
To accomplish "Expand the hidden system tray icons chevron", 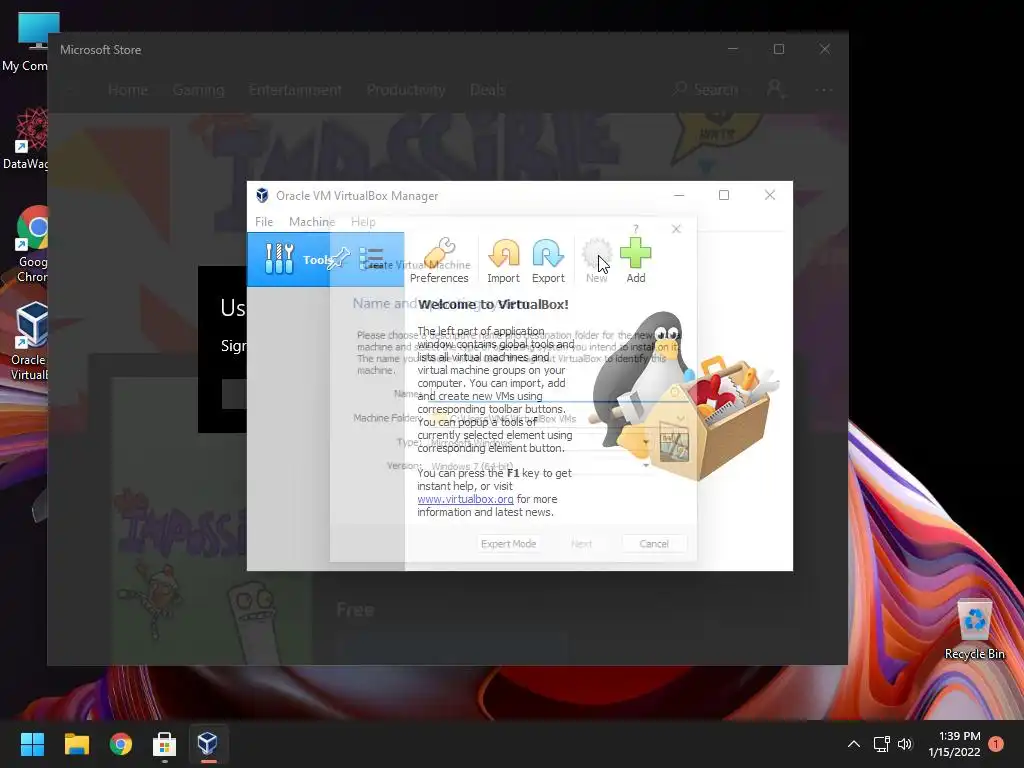I will coord(854,744).
